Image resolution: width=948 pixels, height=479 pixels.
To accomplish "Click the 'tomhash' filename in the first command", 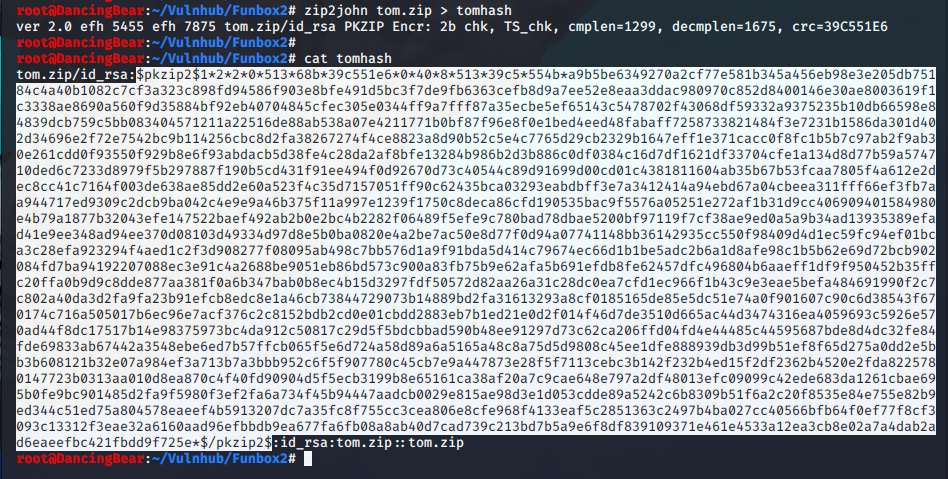I will click(x=484, y=10).
